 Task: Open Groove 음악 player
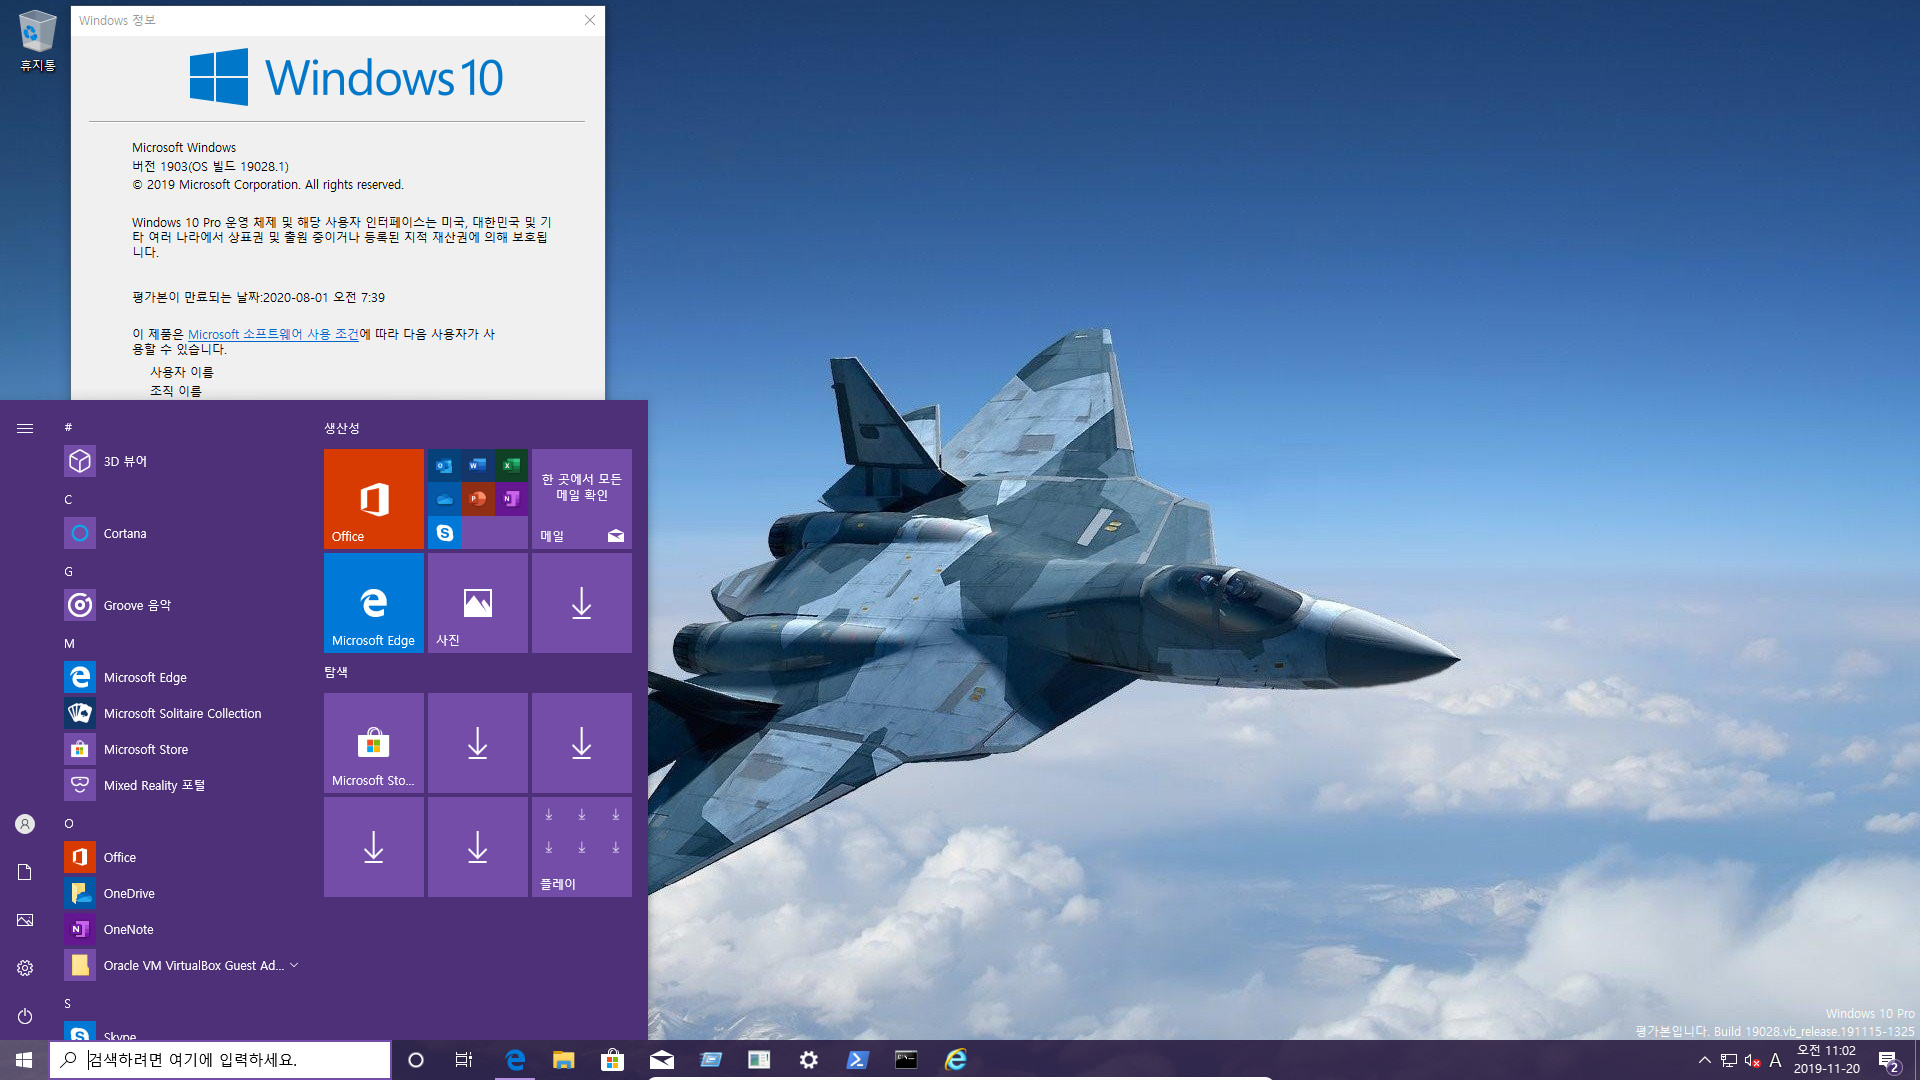click(x=137, y=604)
